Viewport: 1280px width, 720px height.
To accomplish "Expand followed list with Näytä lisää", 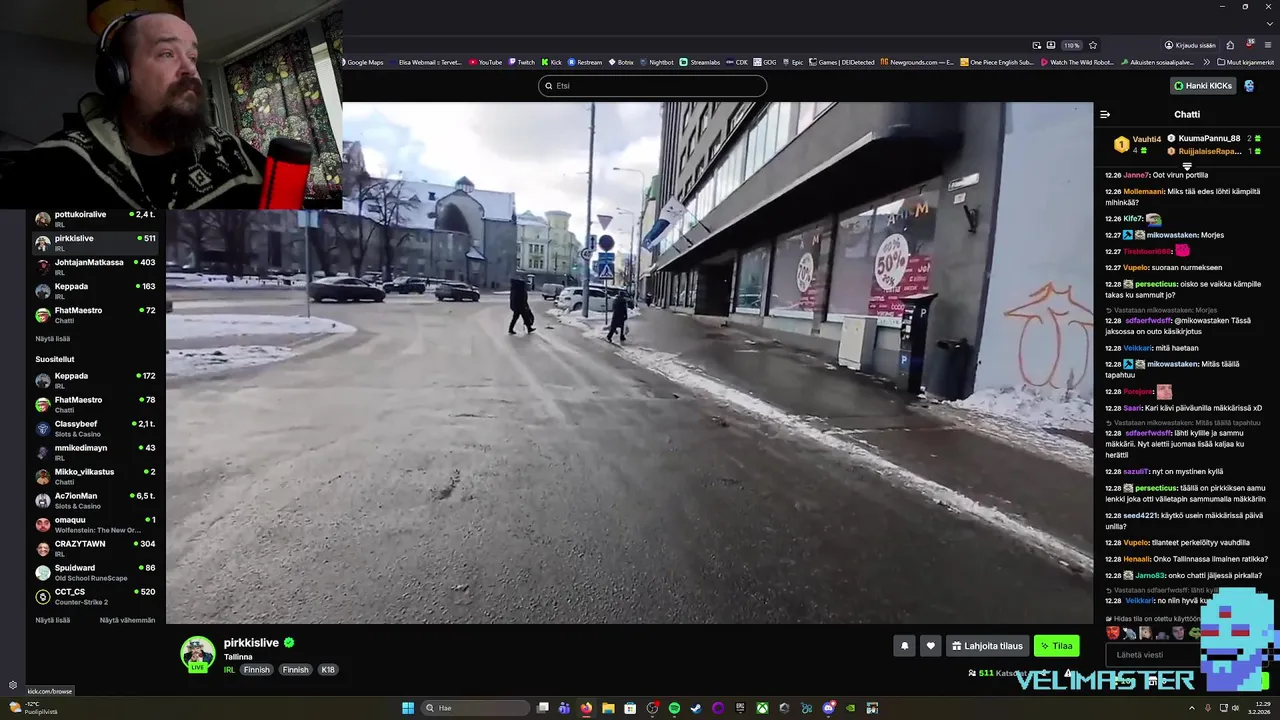I will pos(52,339).
